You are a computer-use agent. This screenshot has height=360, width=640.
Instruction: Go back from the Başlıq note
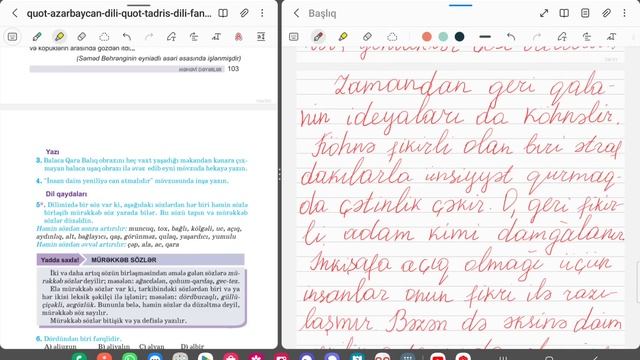[x=297, y=13]
